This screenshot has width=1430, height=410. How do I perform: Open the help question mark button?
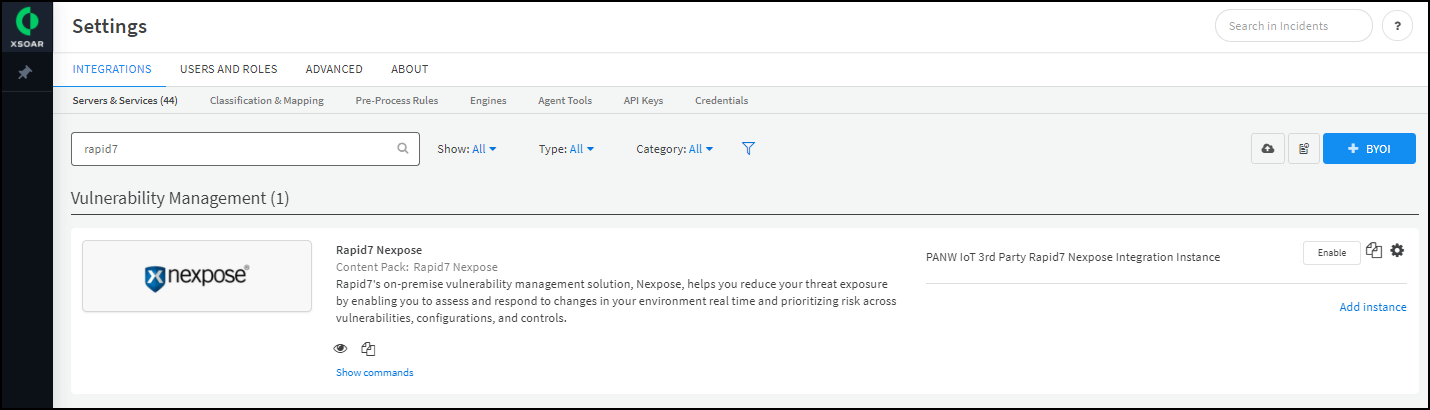(1397, 26)
